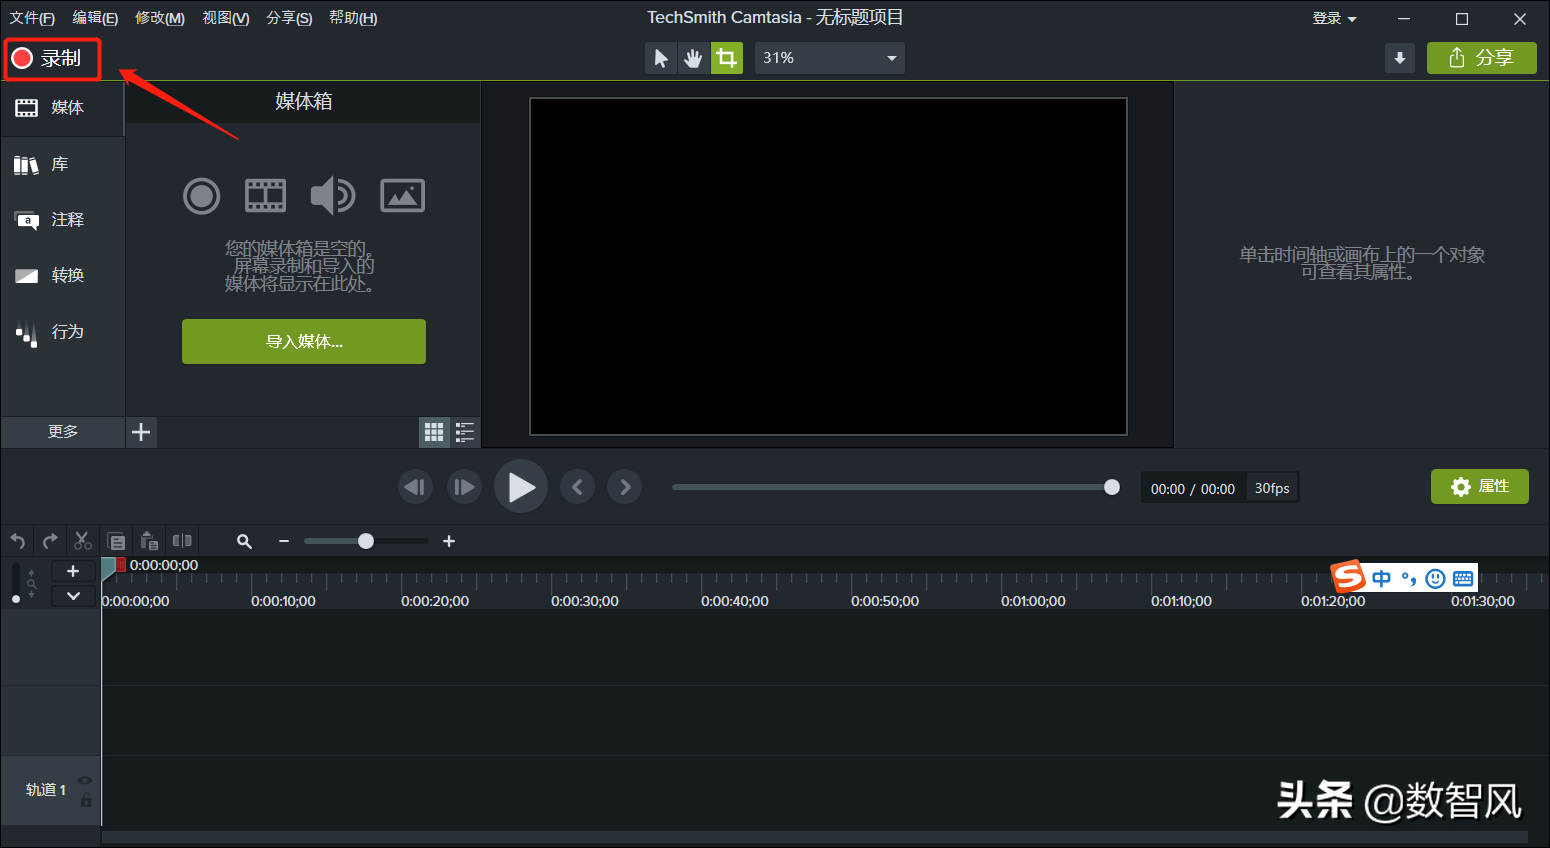This screenshot has width=1550, height=848.
Task: Click the timeline zoom slider handle
Action: 366,541
